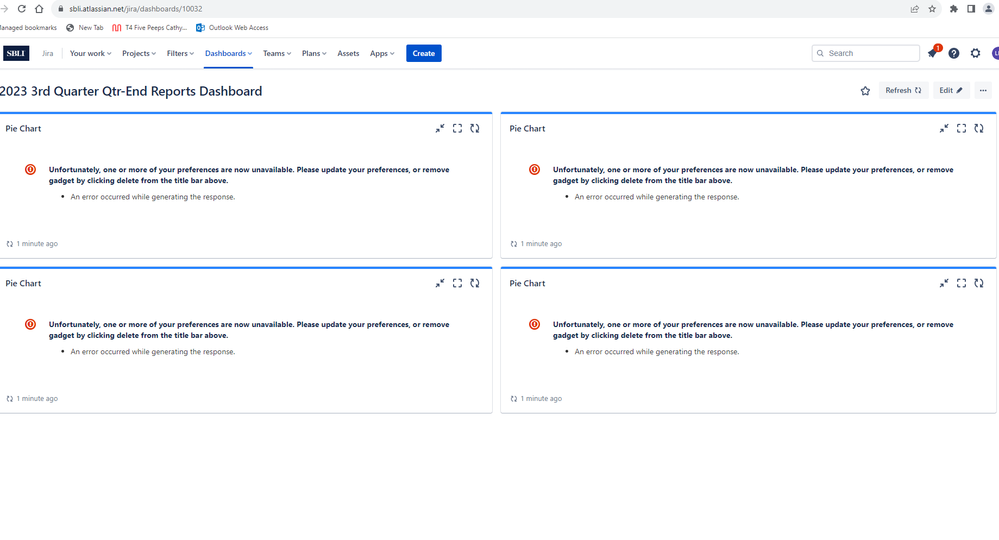This screenshot has width=999, height=540.
Task: Click the SBLI logo in Jira header
Action: pyautogui.click(x=16, y=53)
